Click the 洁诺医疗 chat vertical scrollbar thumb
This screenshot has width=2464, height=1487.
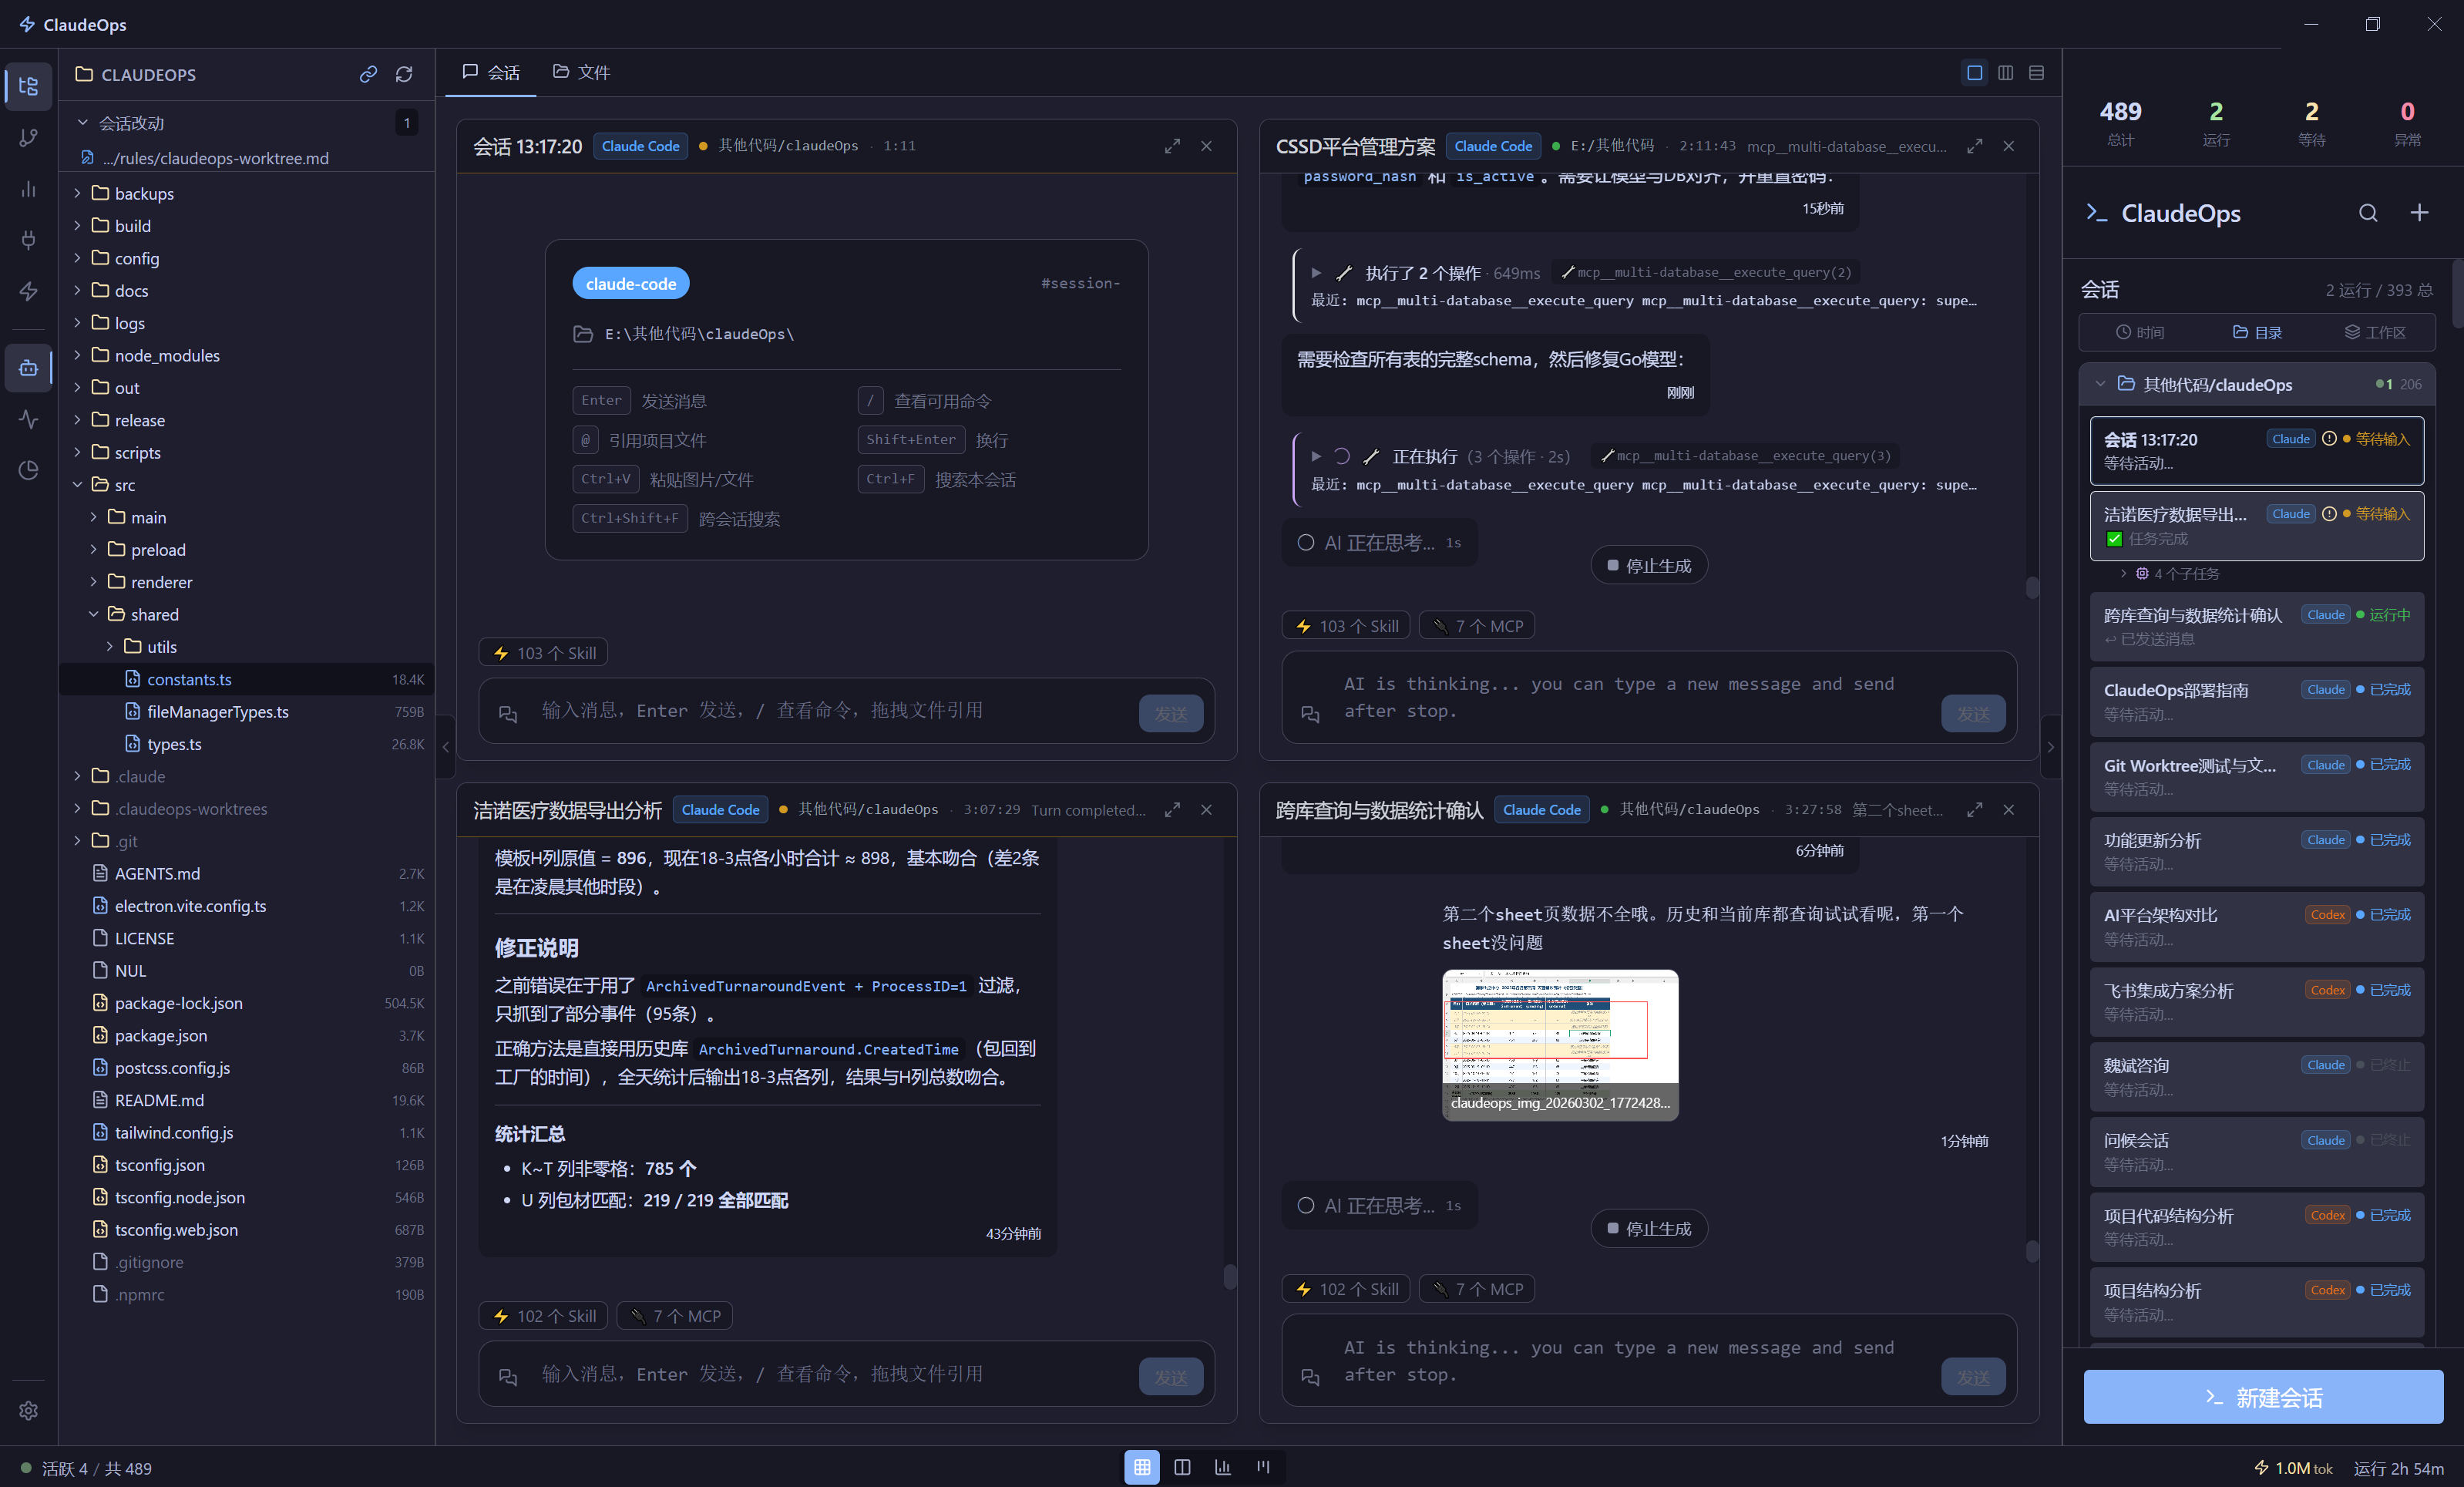(x=1229, y=1276)
